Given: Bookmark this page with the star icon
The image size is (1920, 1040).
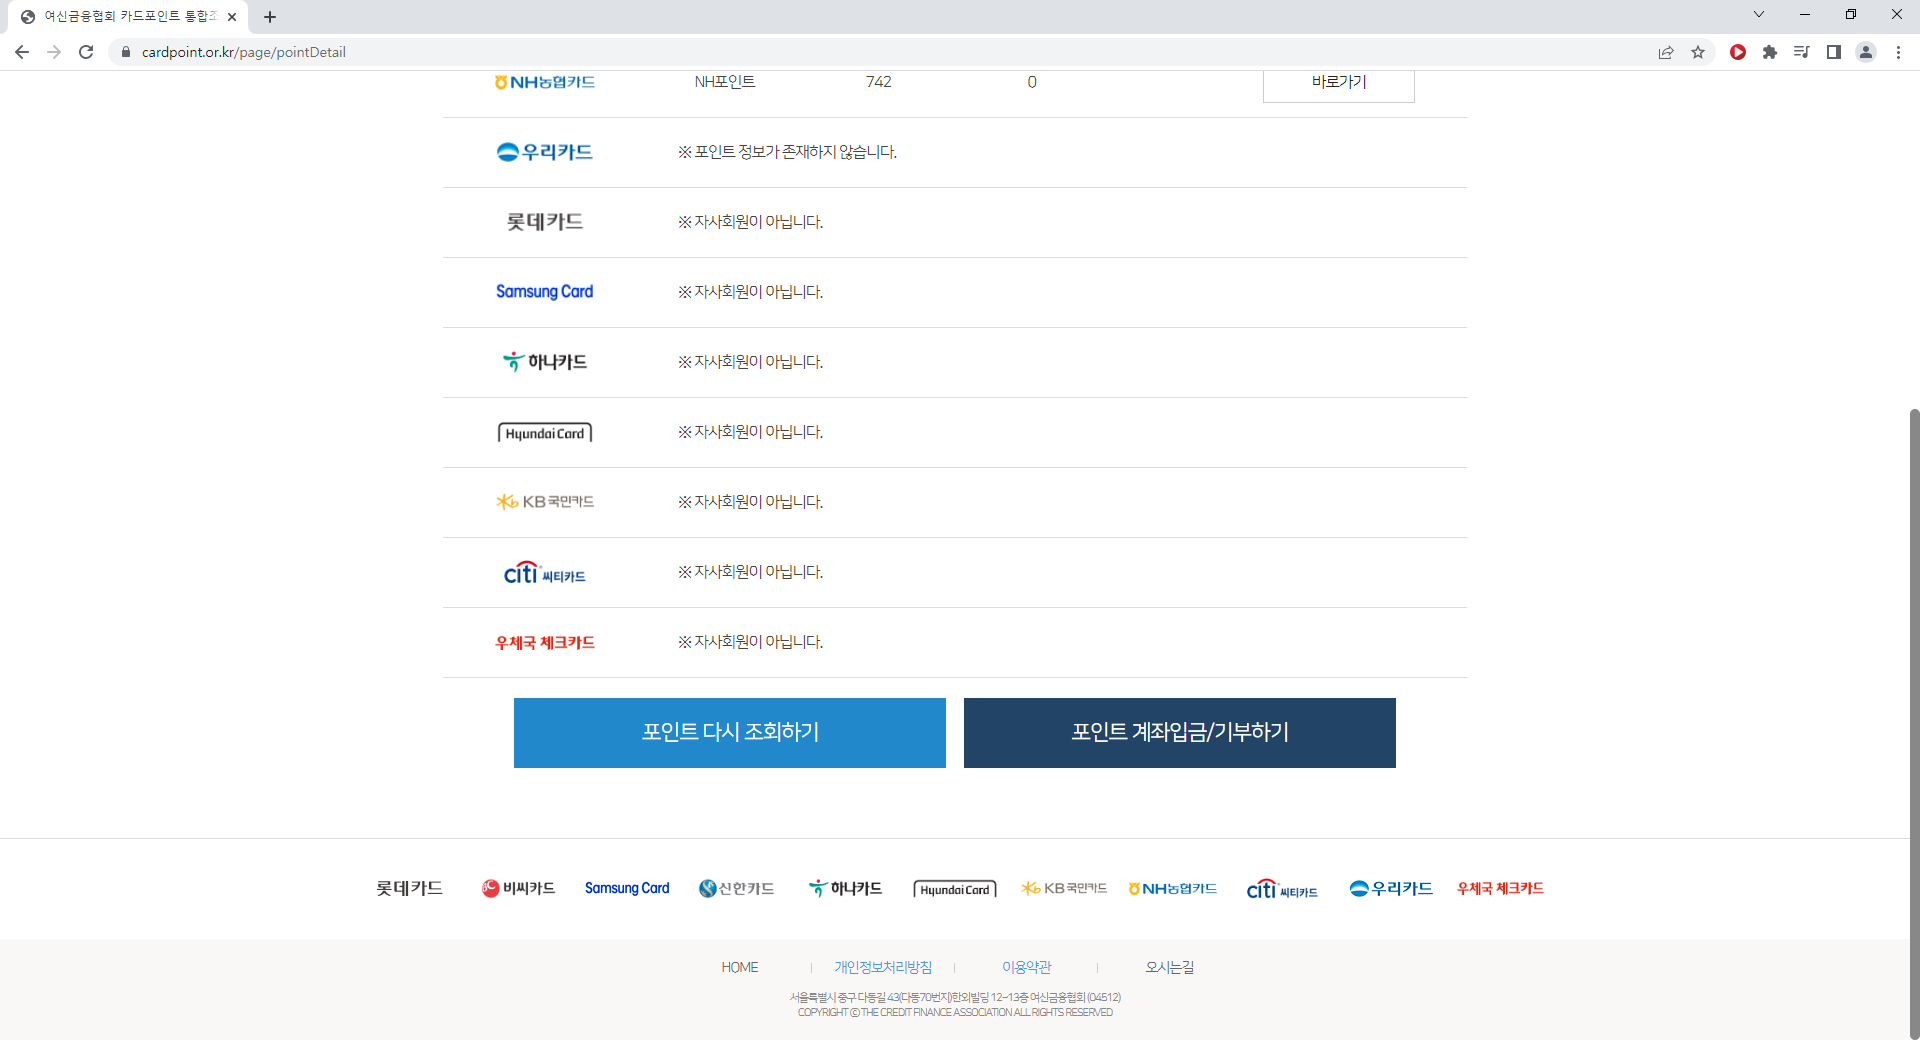Looking at the screenshot, I should tap(1698, 52).
